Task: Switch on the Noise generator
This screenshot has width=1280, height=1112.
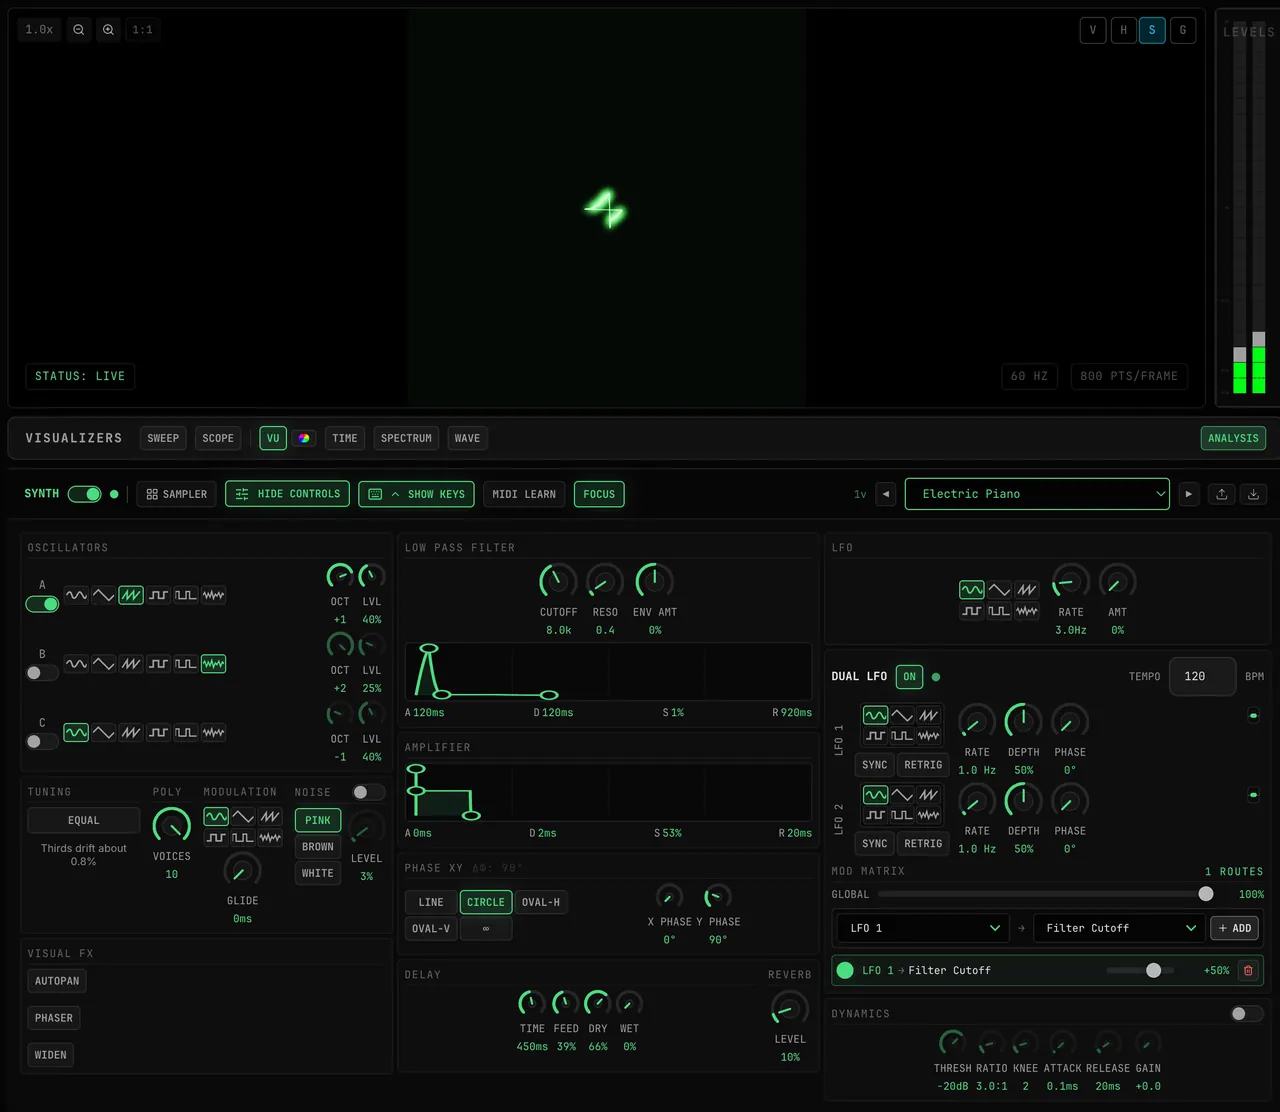Action: 368,792
